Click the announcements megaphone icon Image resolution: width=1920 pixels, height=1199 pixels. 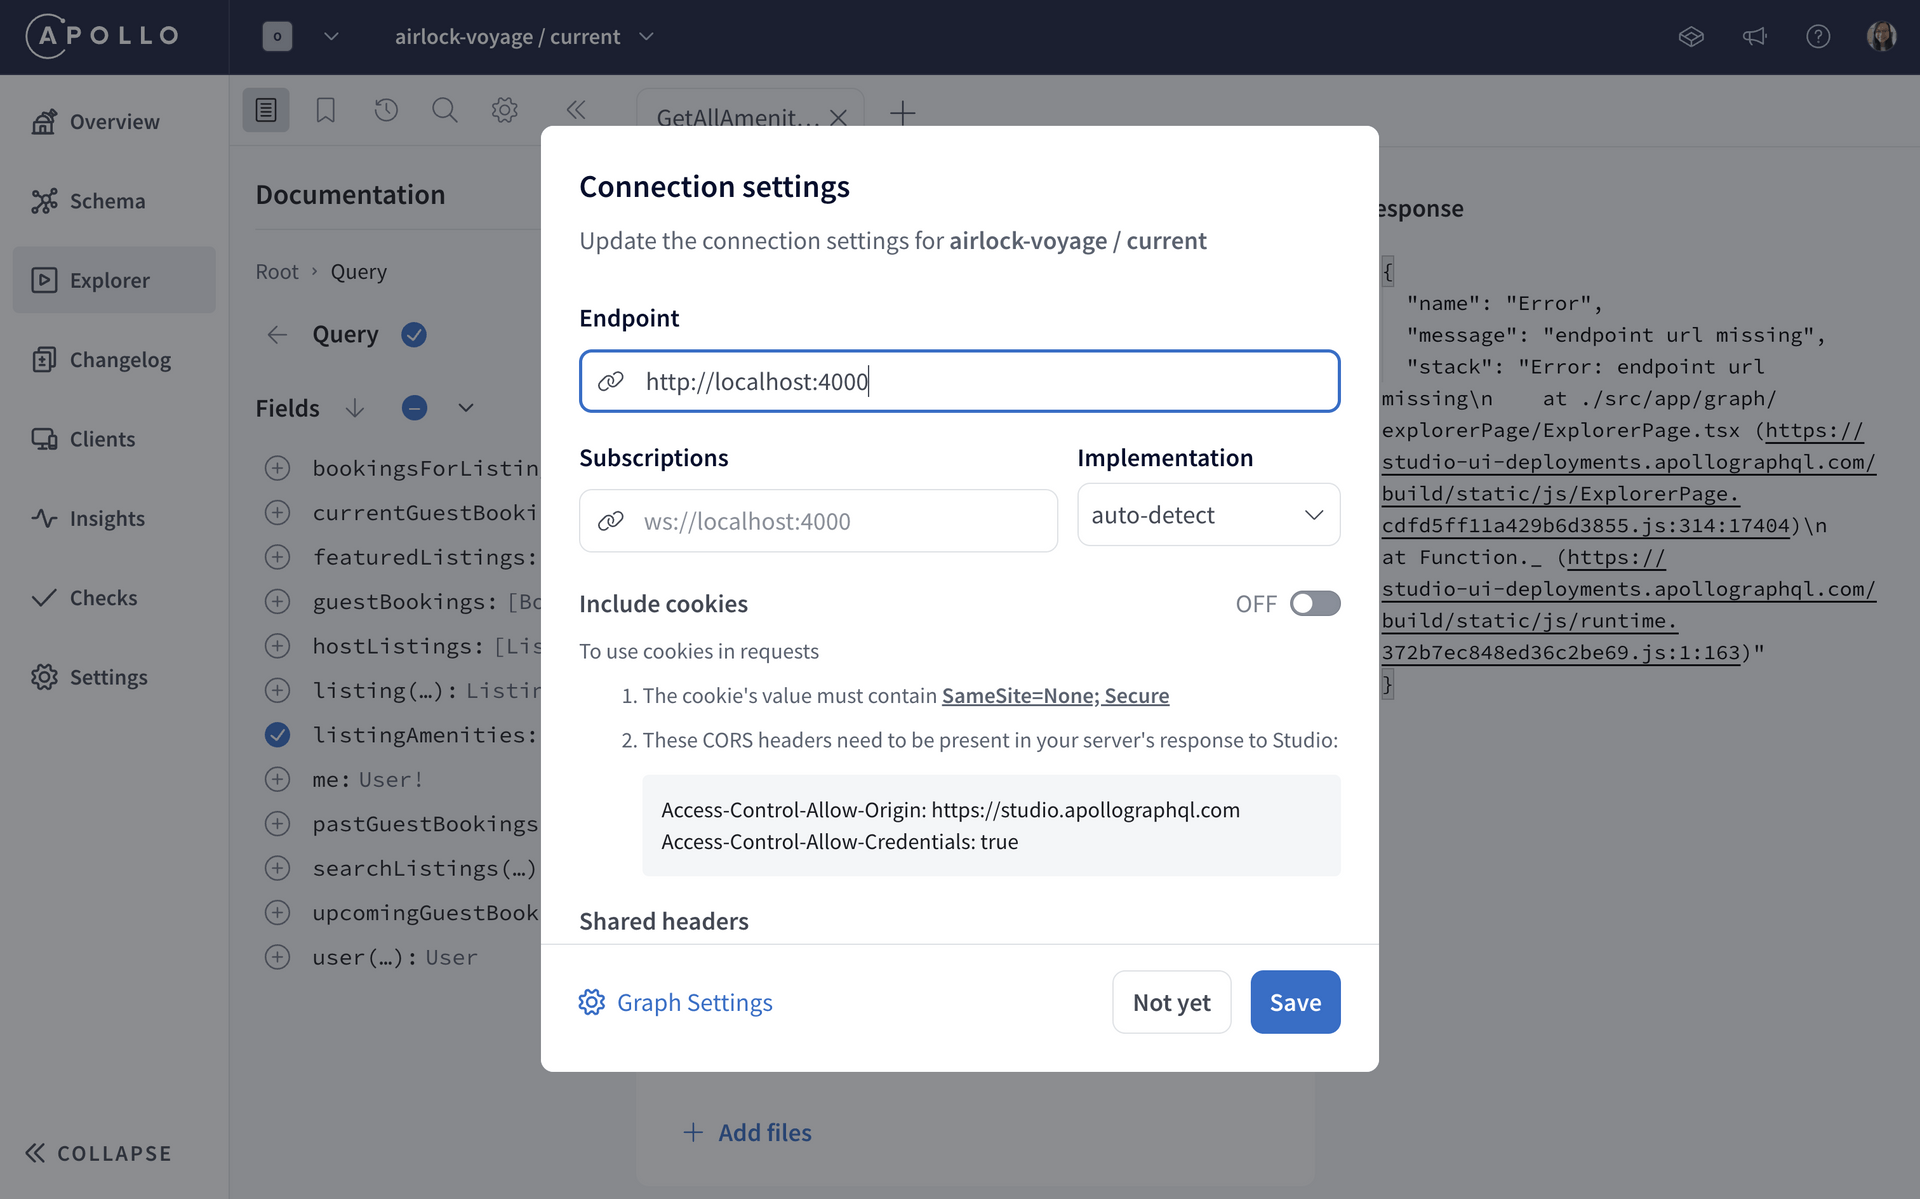(x=1754, y=37)
